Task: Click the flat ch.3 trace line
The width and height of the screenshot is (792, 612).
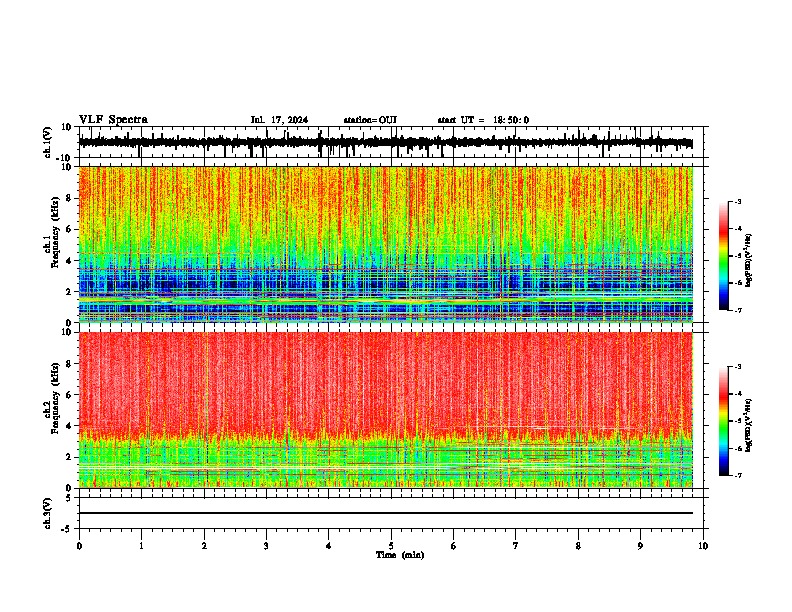Action: coord(386,513)
